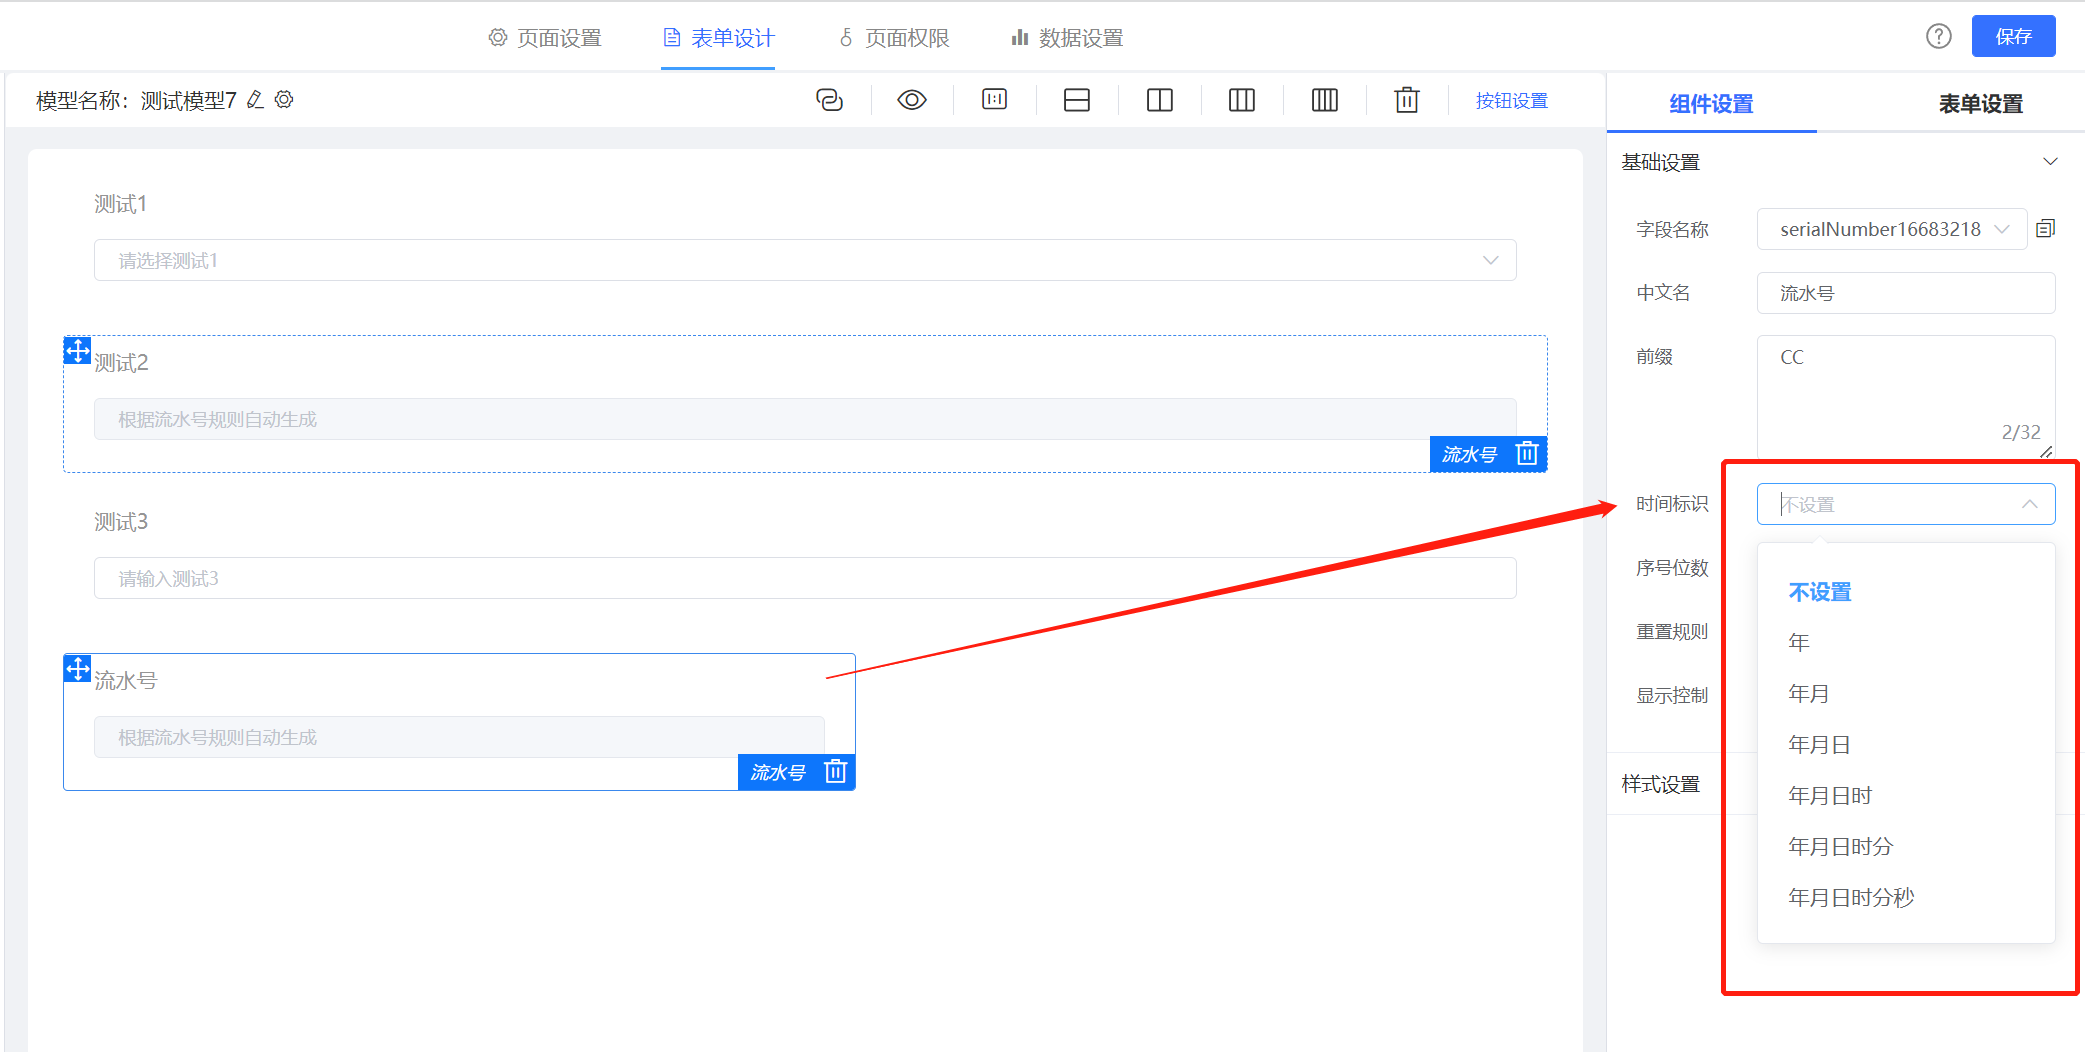The width and height of the screenshot is (2085, 1052).
Task: Choose the 年月日时分 option
Action: [1906, 847]
